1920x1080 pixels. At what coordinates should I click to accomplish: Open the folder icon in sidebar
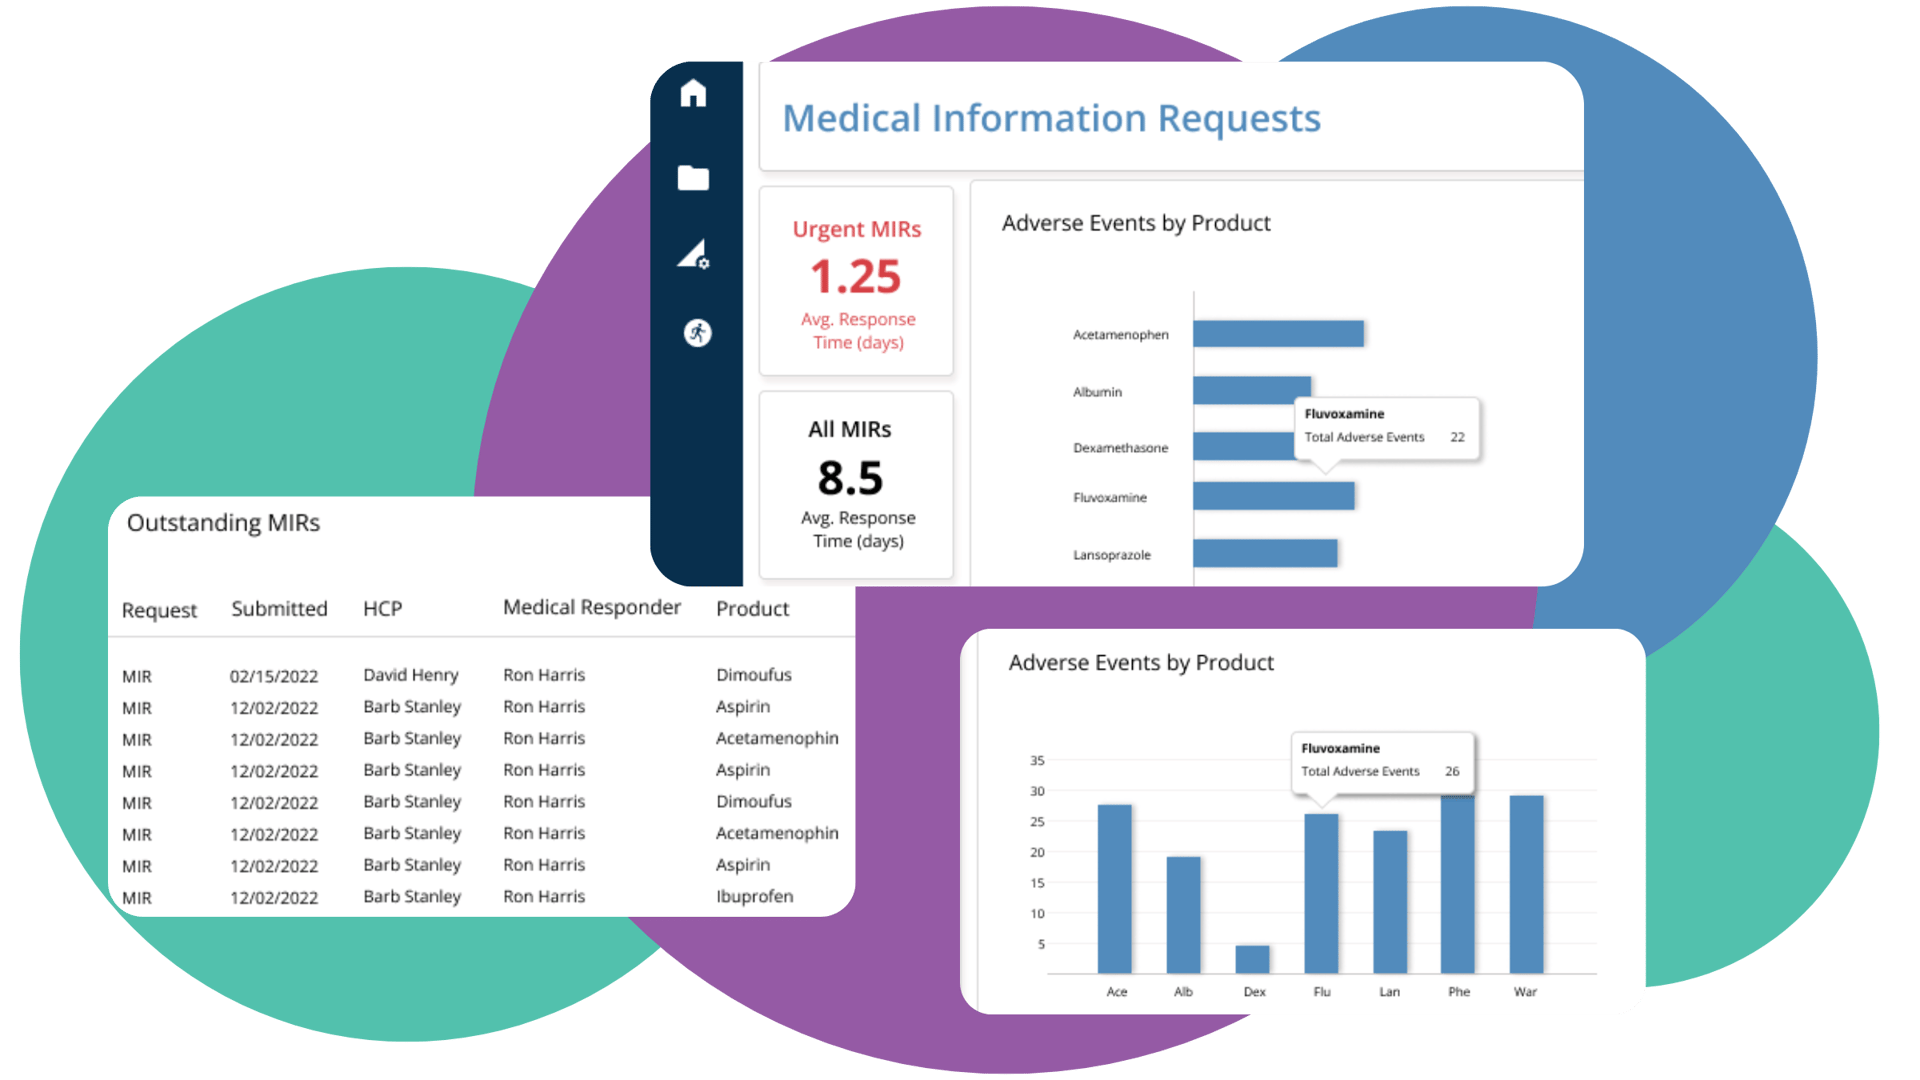693,178
